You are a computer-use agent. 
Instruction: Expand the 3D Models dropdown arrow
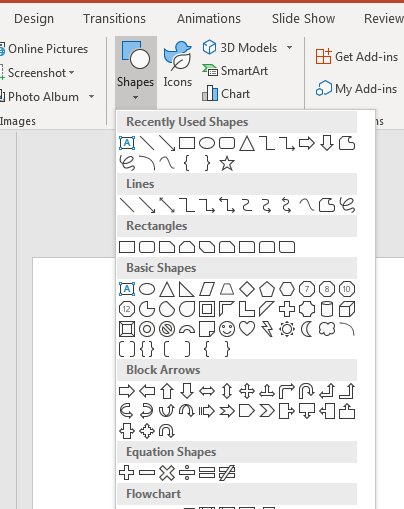(290, 48)
